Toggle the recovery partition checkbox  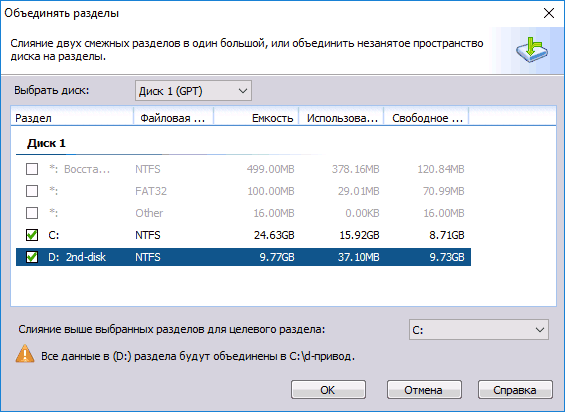point(32,169)
